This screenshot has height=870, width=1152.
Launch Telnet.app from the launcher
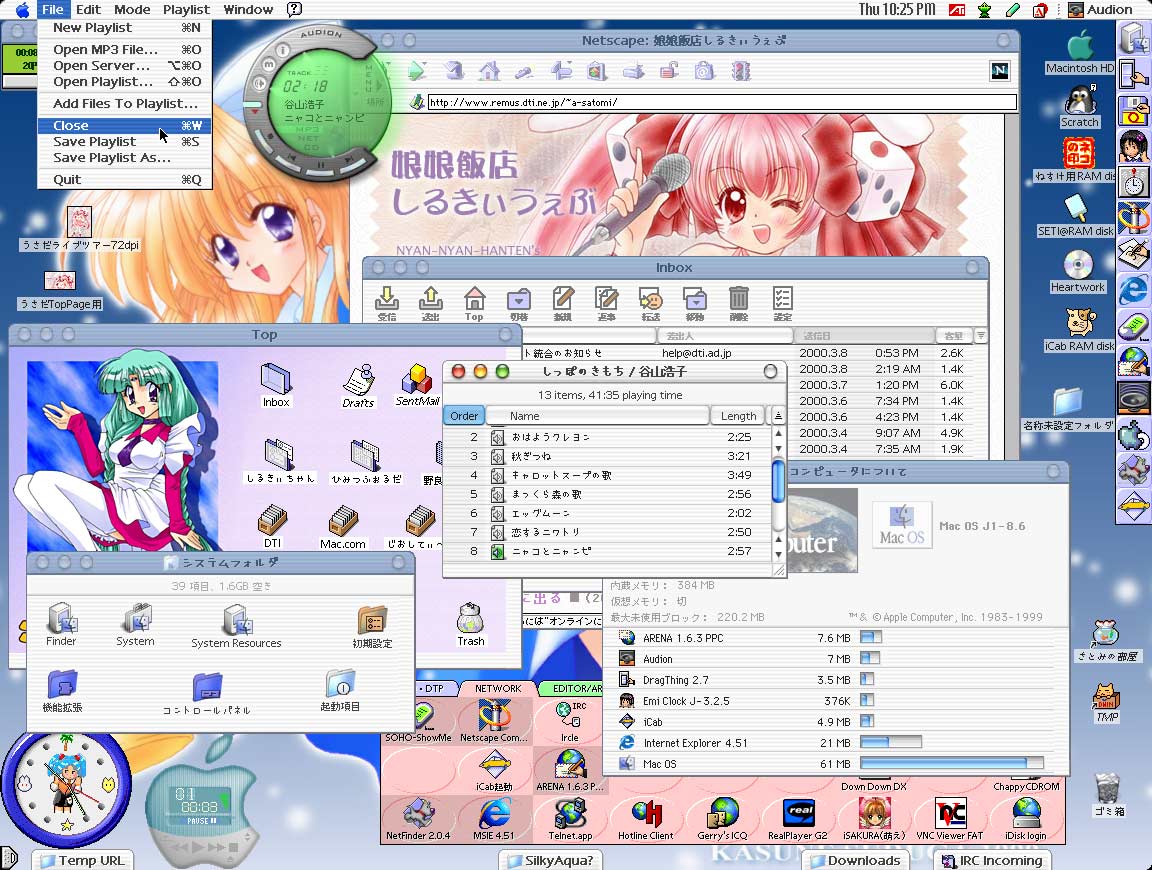(x=570, y=814)
